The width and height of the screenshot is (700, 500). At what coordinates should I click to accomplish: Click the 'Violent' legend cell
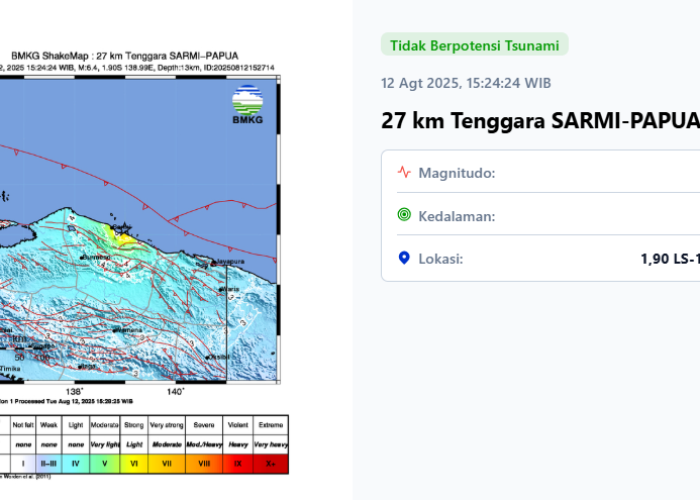pyautogui.click(x=238, y=425)
